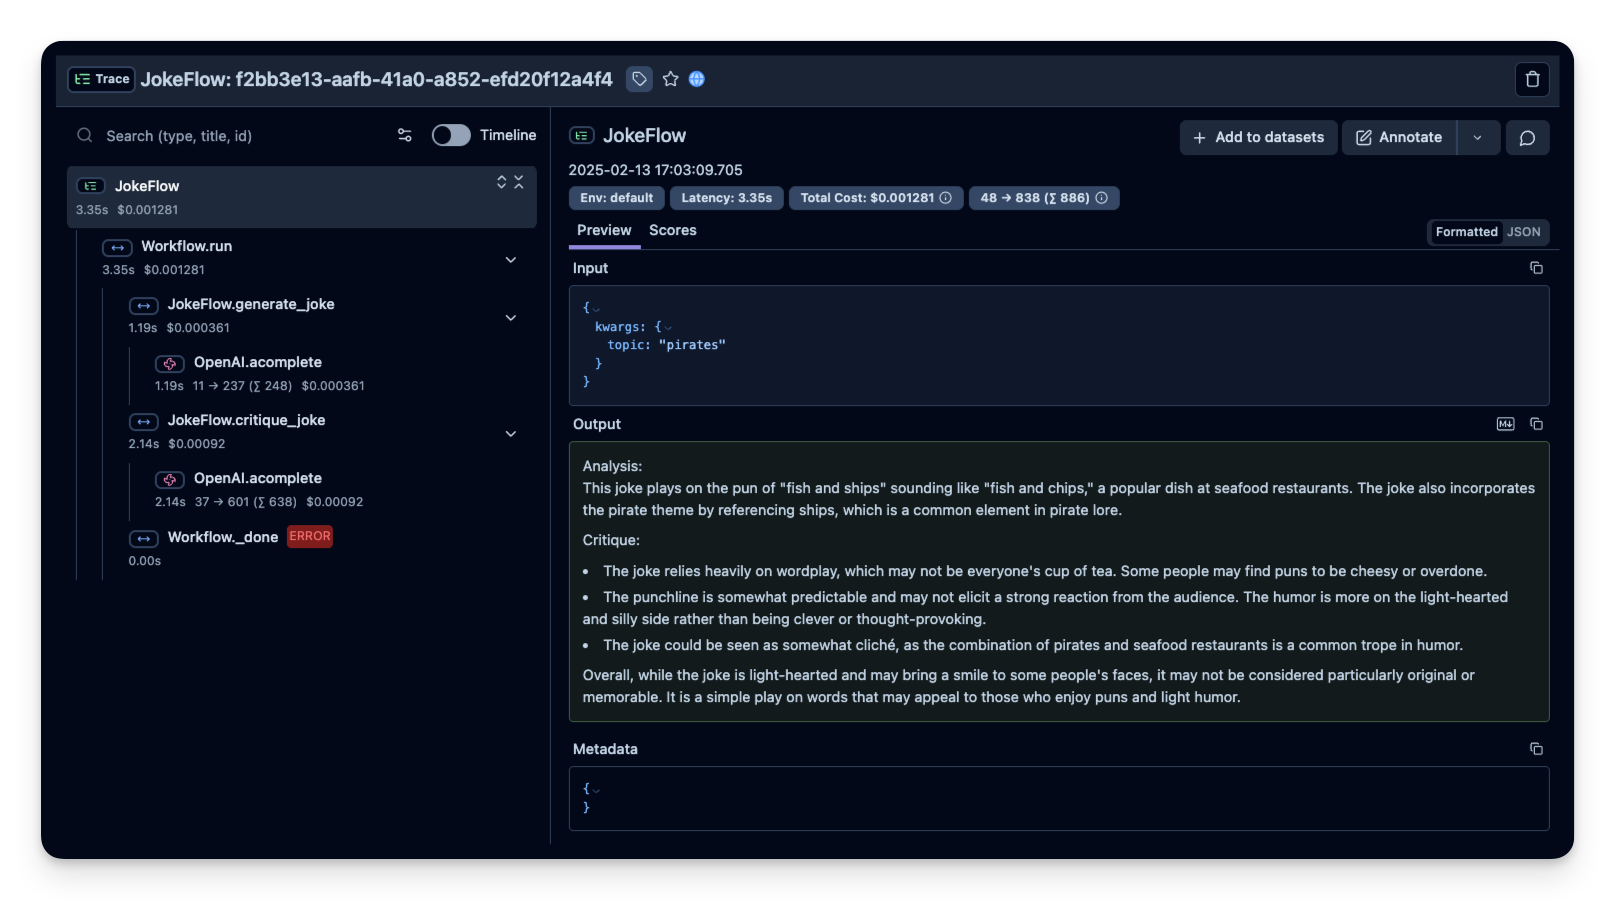
Task: Switch to the Scores tab
Action: tap(672, 230)
